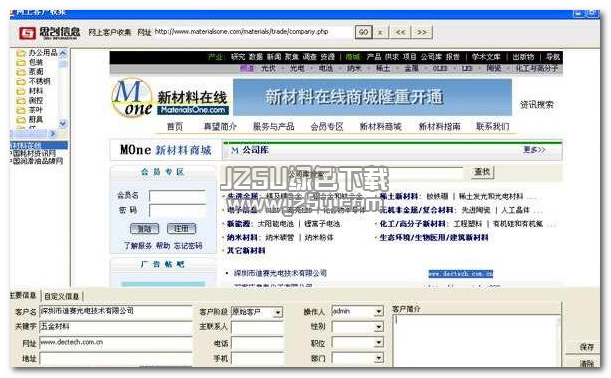The image size is (611, 378).
Task: Open 化工/高分子新材料 category link
Action: (x=412, y=224)
